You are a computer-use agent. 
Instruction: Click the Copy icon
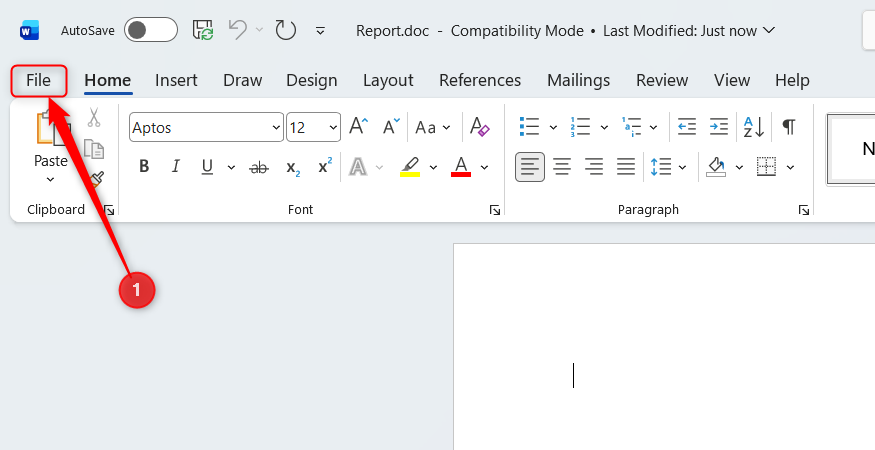click(94, 149)
